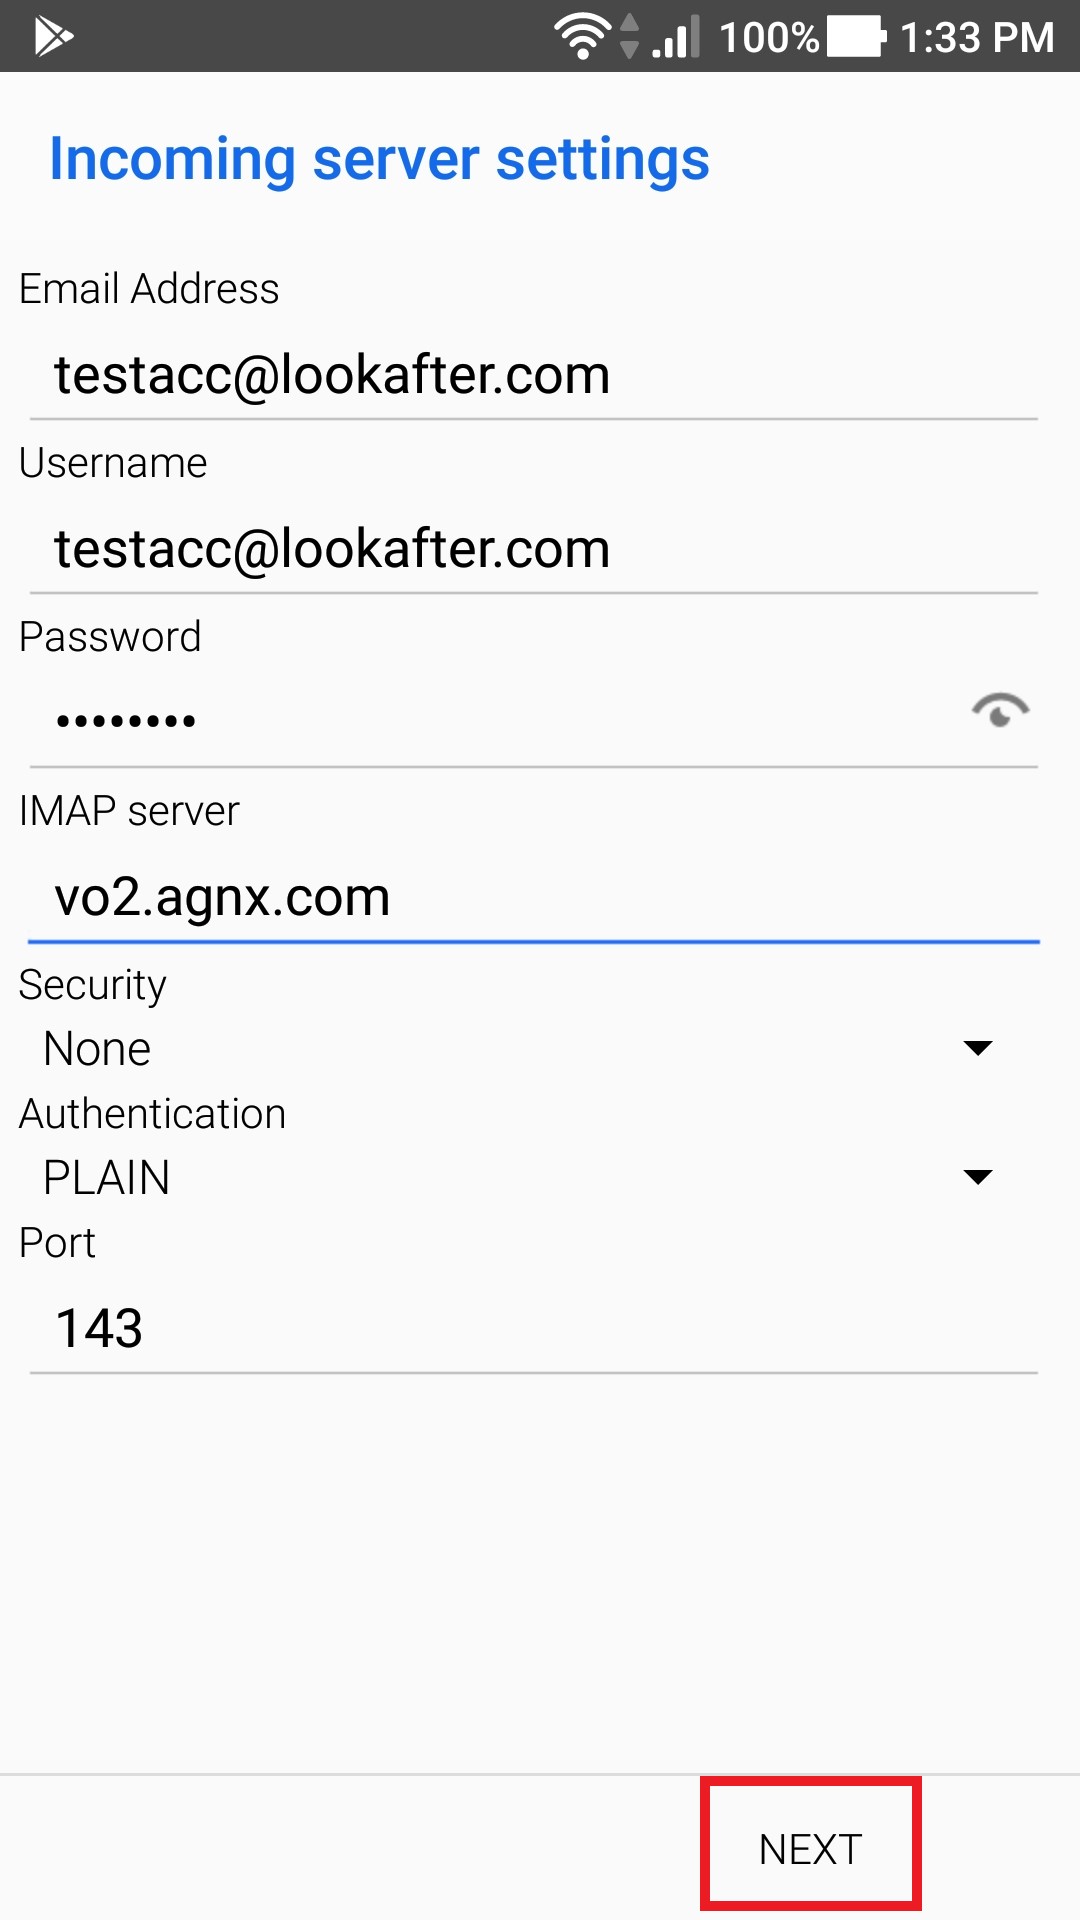Screen dimensions: 1080x1920
Task: Open the Security dropdown arrow
Action: pos(977,1048)
